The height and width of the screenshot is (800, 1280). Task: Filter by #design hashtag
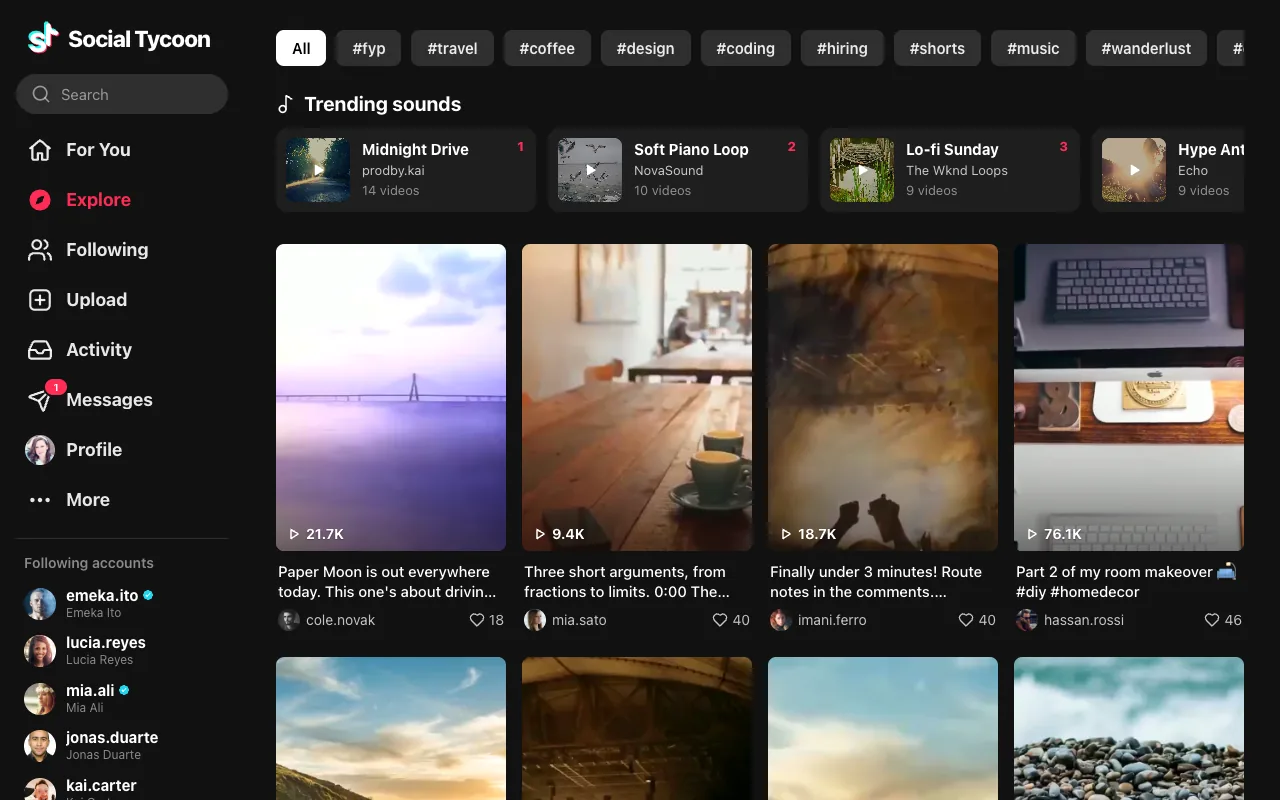646,48
